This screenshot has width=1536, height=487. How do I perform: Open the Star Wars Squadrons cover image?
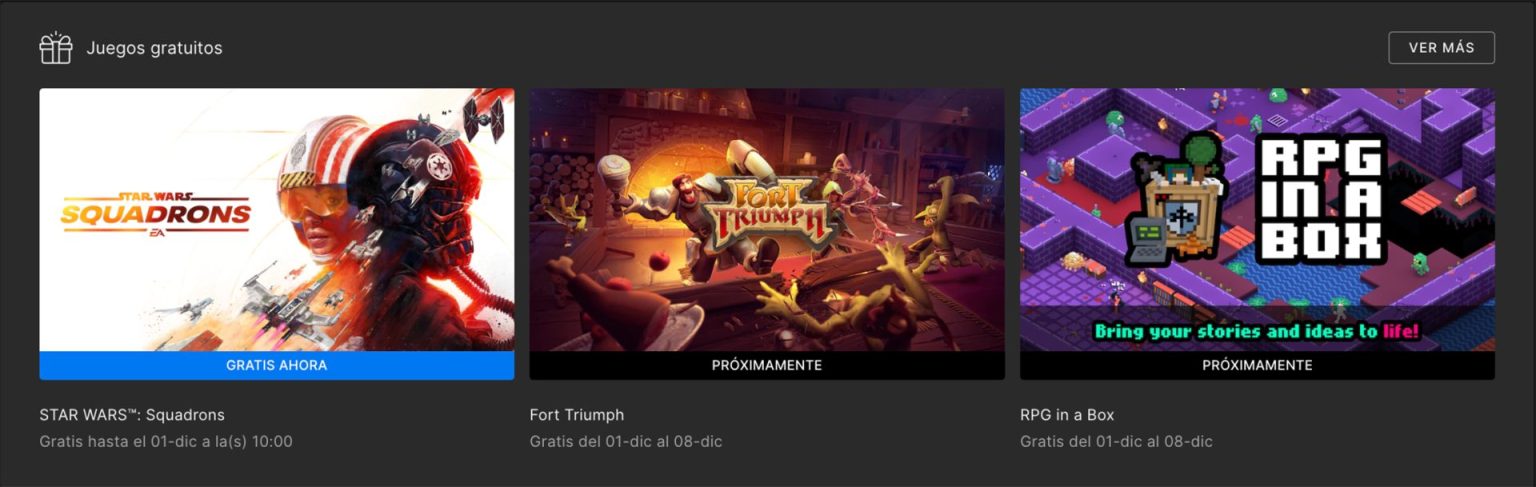point(277,220)
